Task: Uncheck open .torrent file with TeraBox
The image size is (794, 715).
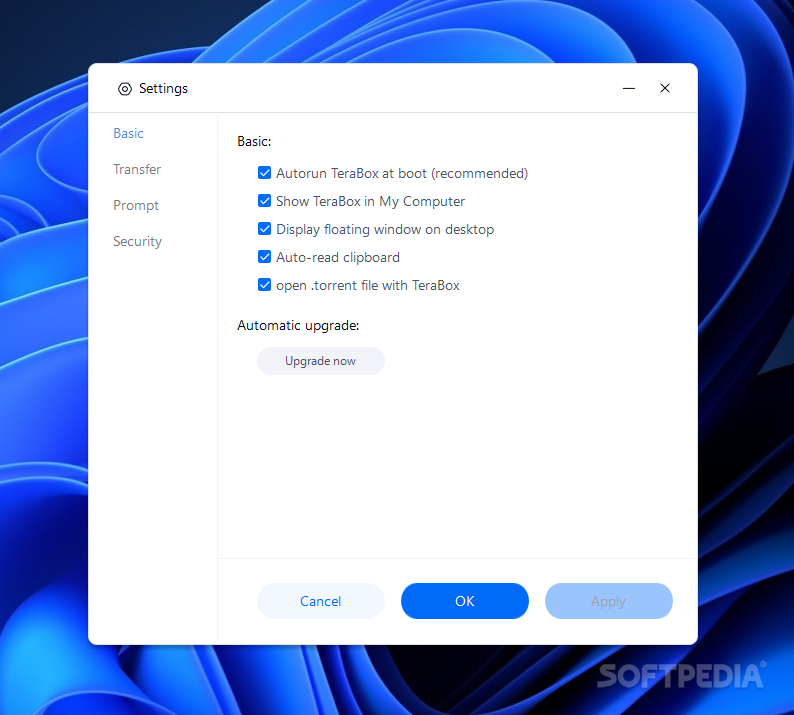Action: pyautogui.click(x=264, y=285)
